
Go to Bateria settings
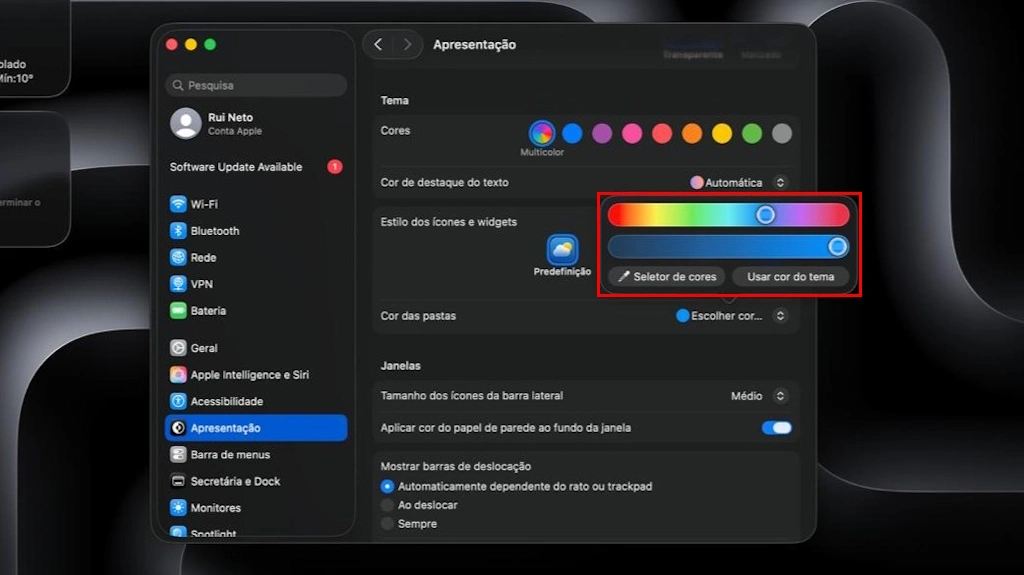click(208, 311)
